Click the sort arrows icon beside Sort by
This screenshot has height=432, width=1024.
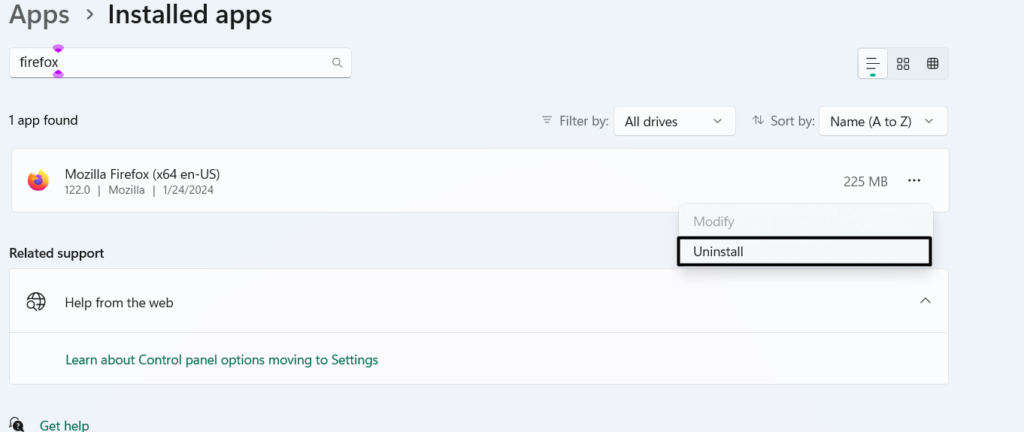click(758, 120)
